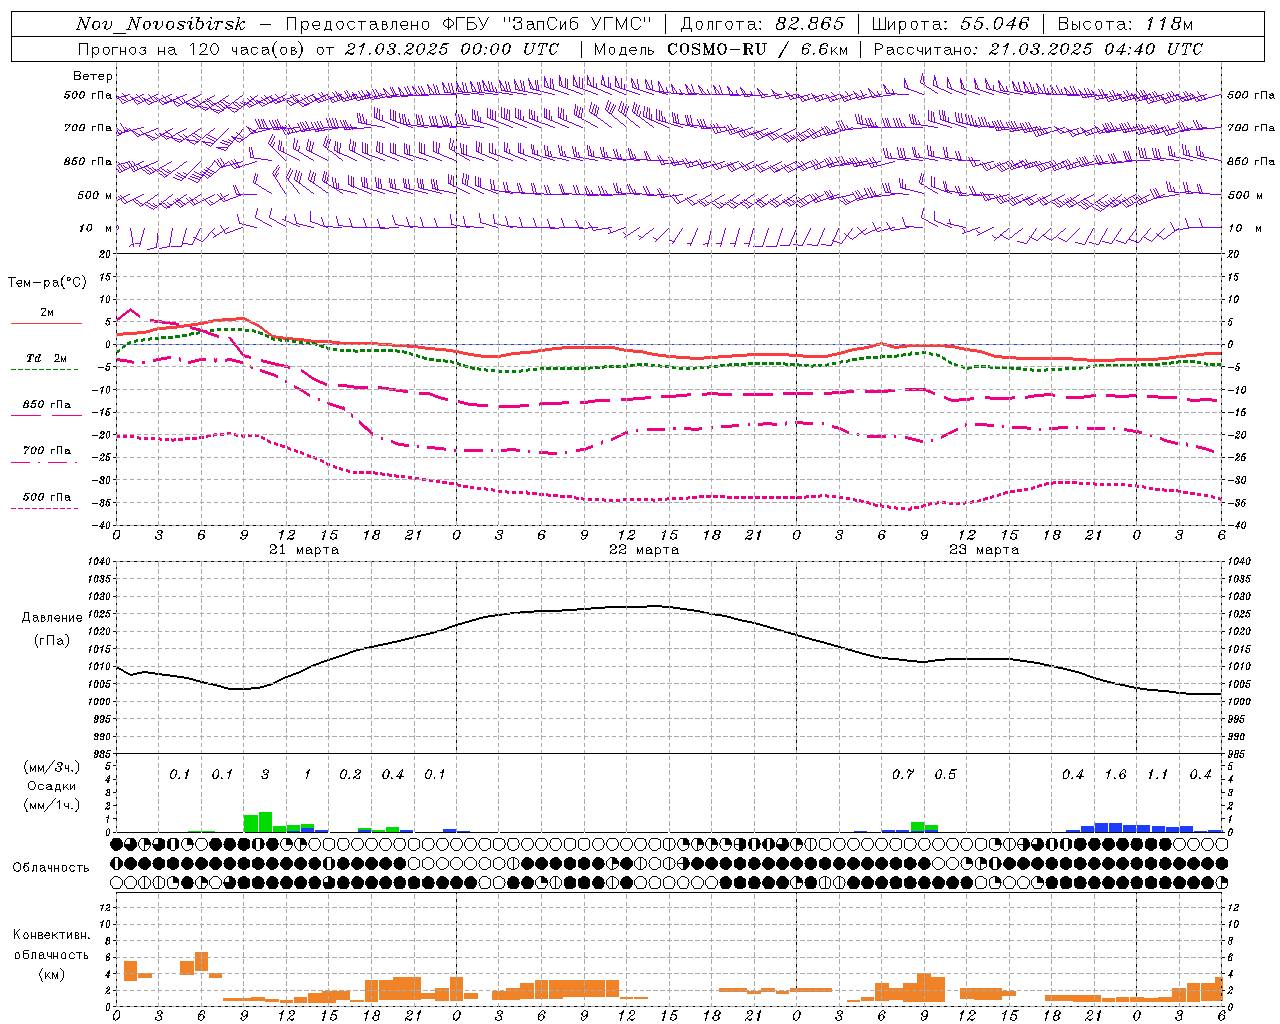Click the 22 марта date label
This screenshot has height=1024, width=1280.
644,550
